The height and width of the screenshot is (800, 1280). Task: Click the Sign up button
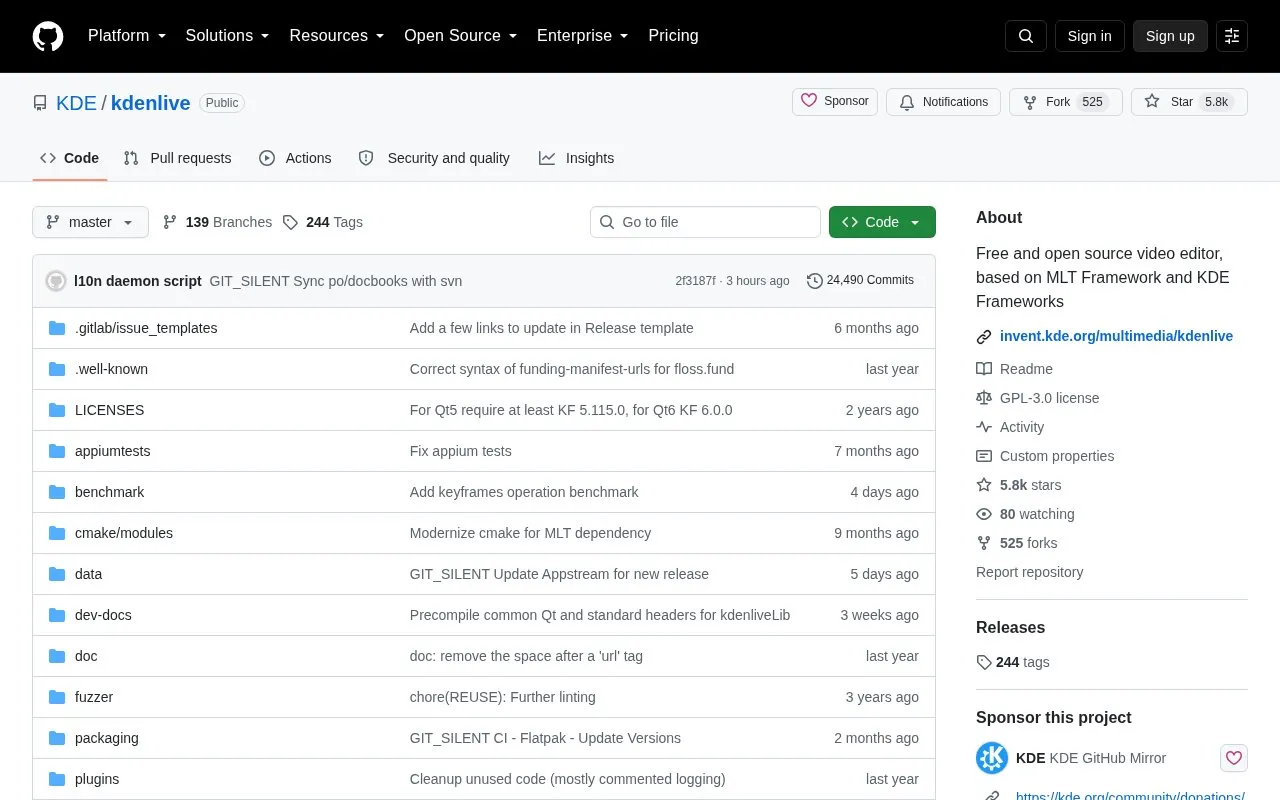tap(1170, 36)
